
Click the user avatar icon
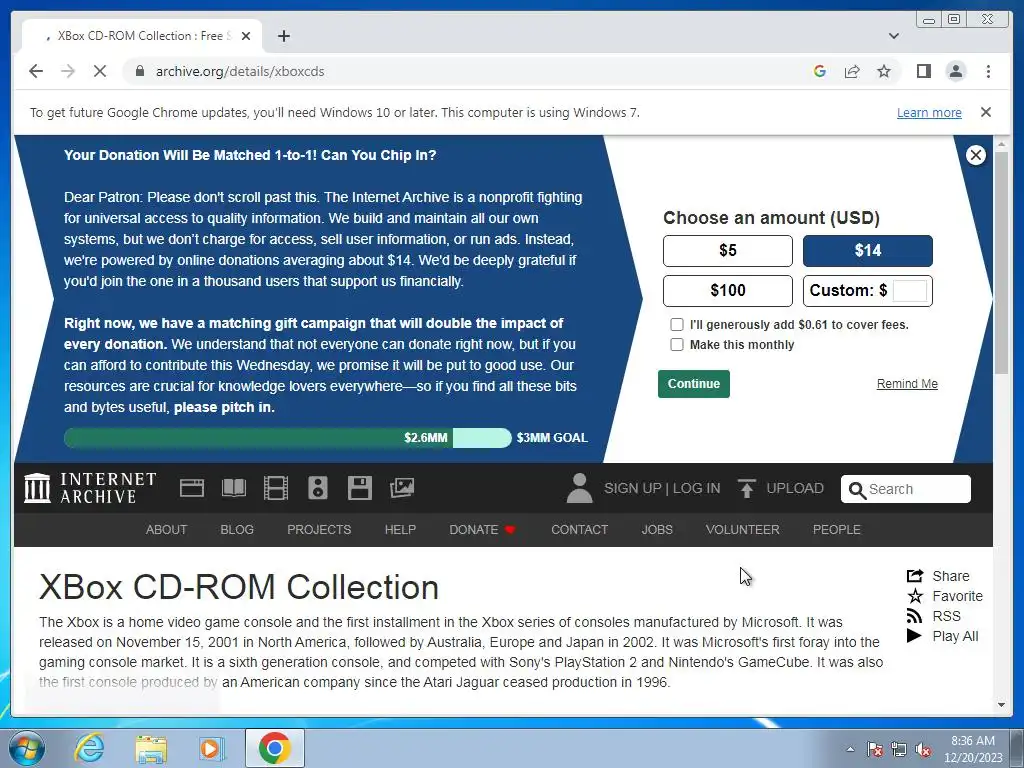(579, 488)
